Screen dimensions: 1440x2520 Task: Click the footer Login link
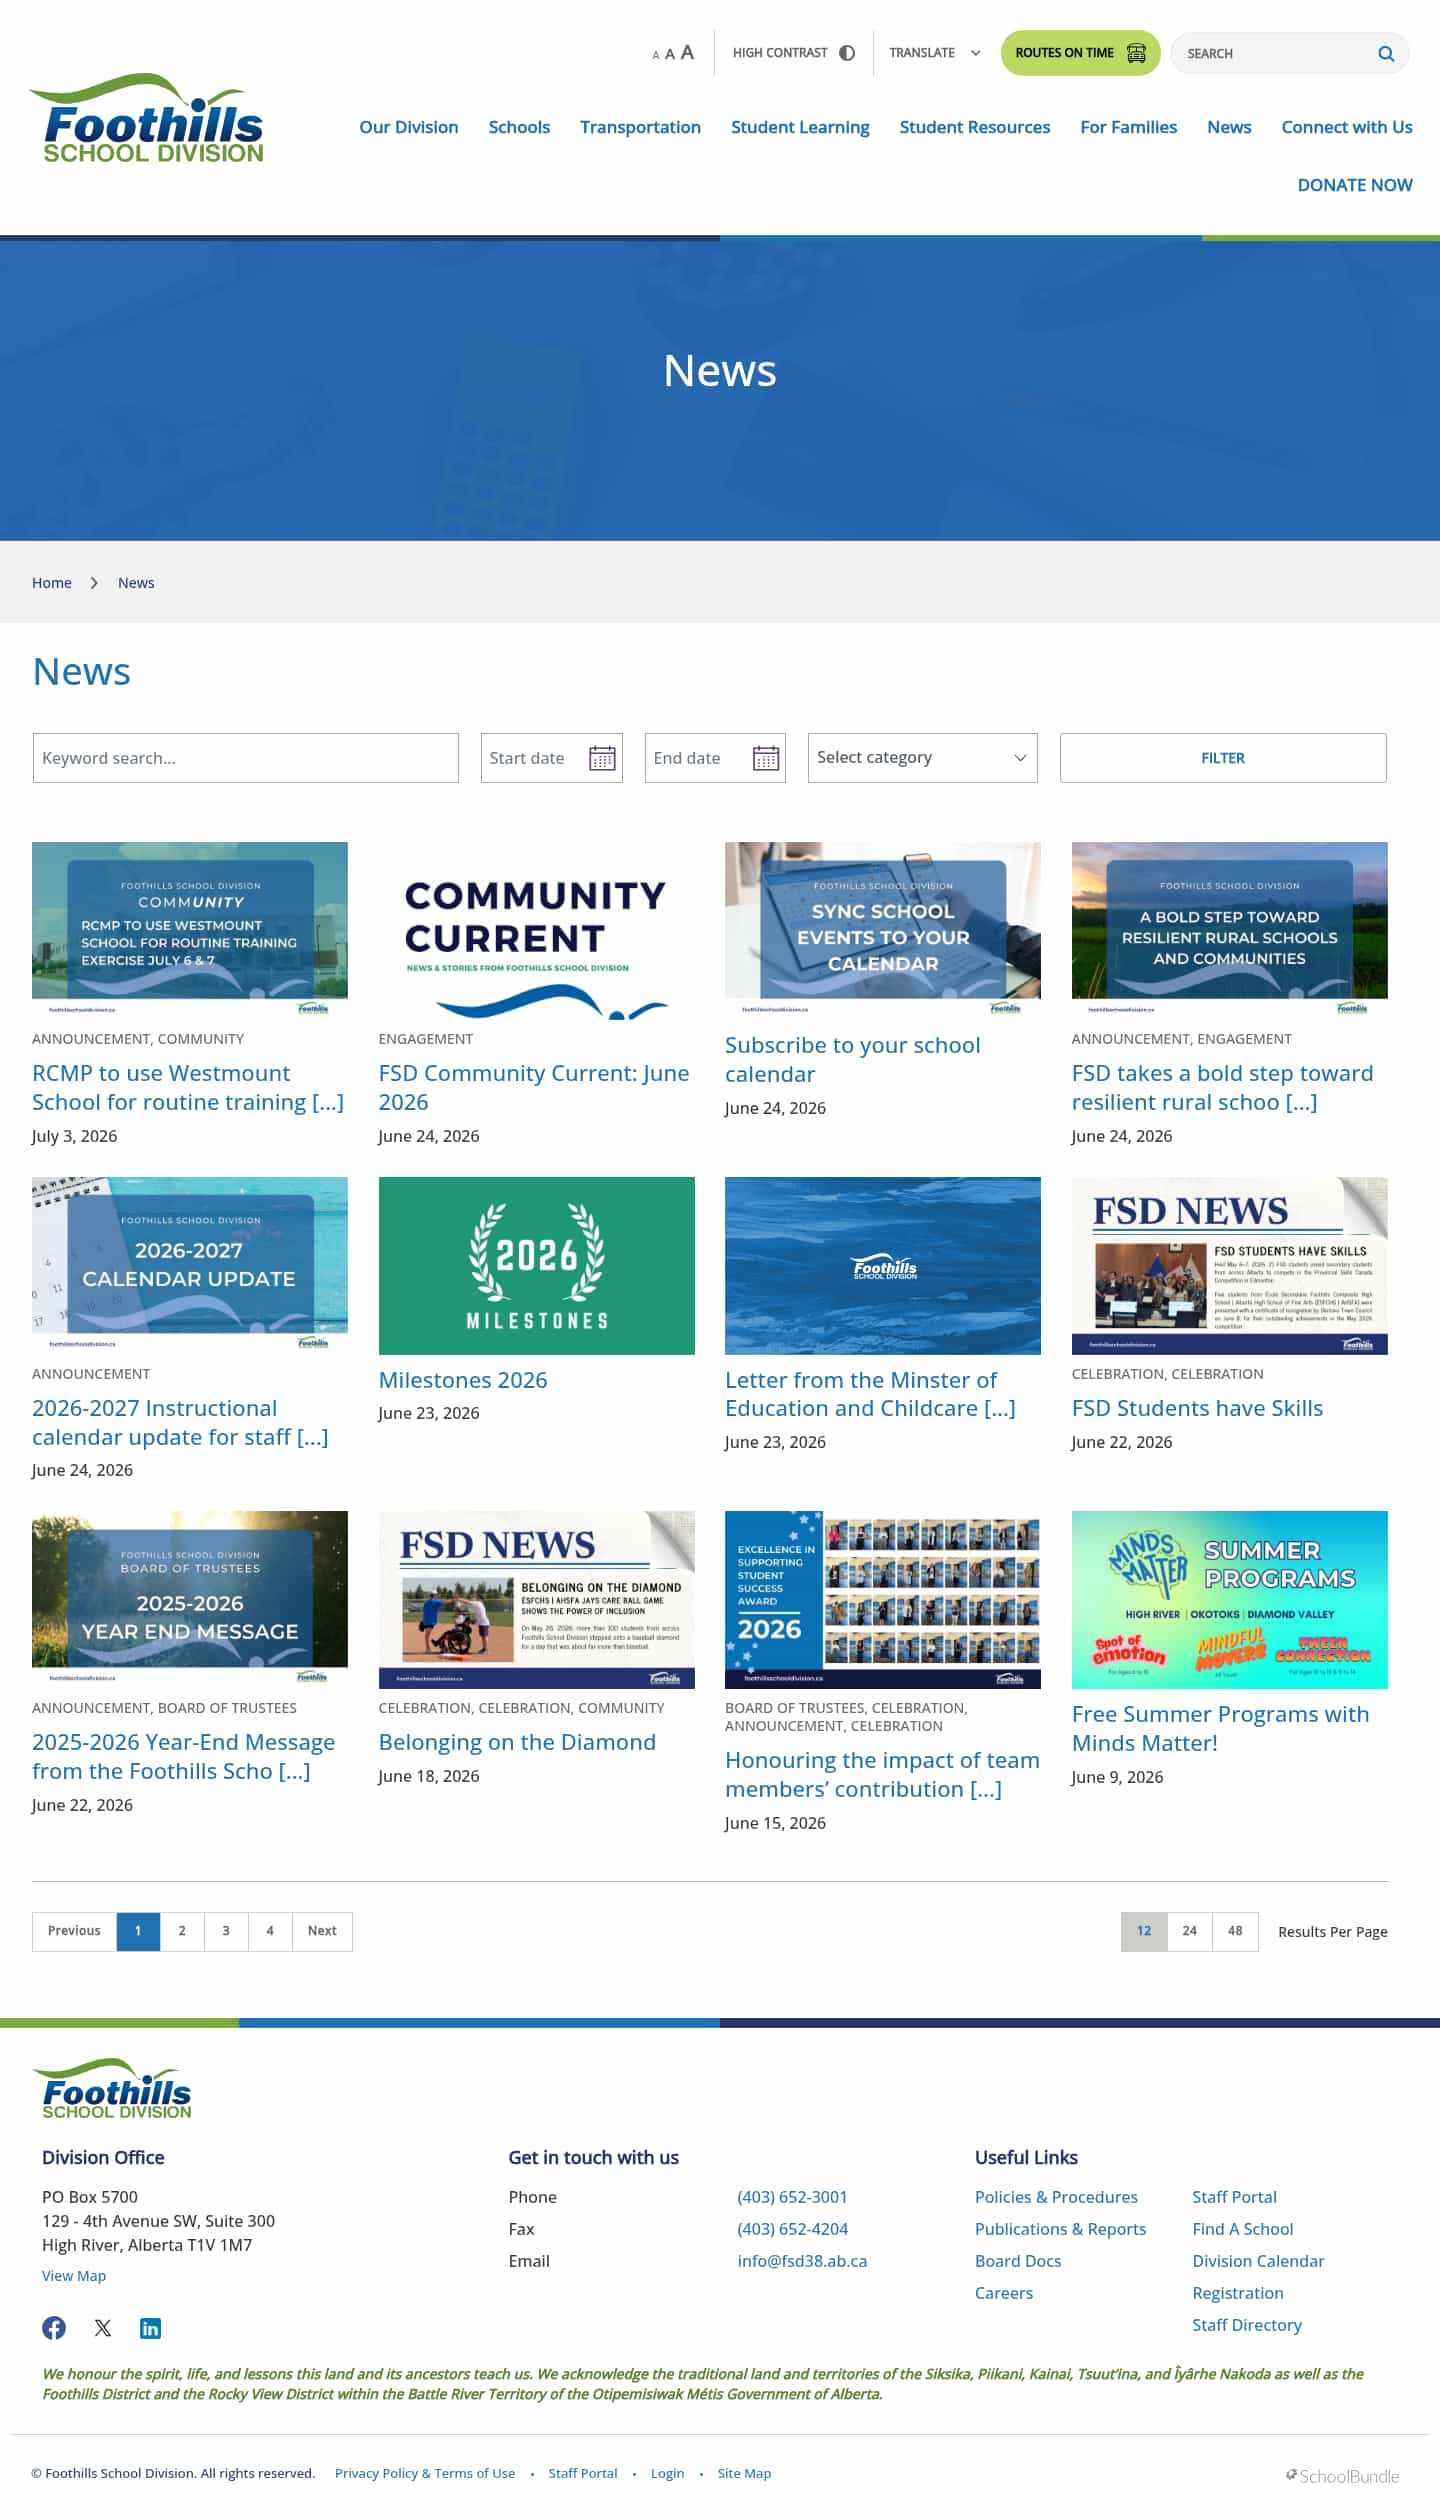(667, 2473)
